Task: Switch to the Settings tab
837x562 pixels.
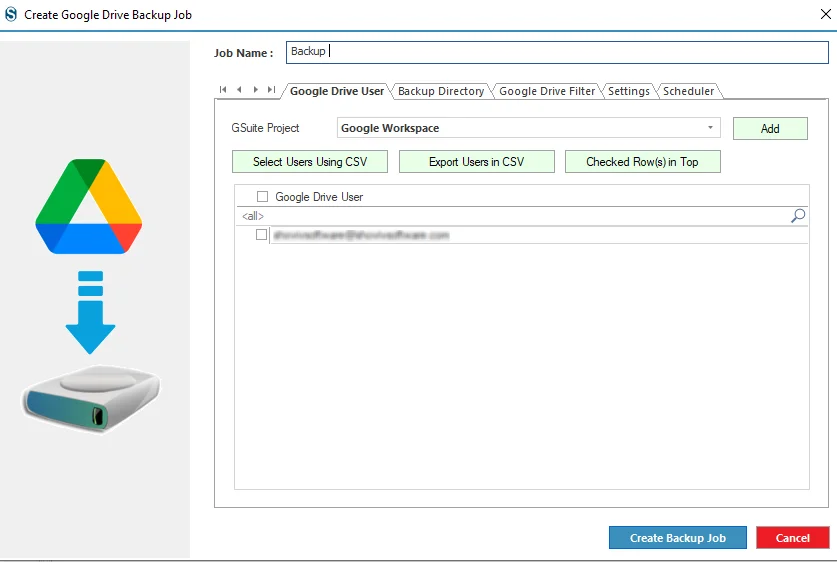Action: 629,91
